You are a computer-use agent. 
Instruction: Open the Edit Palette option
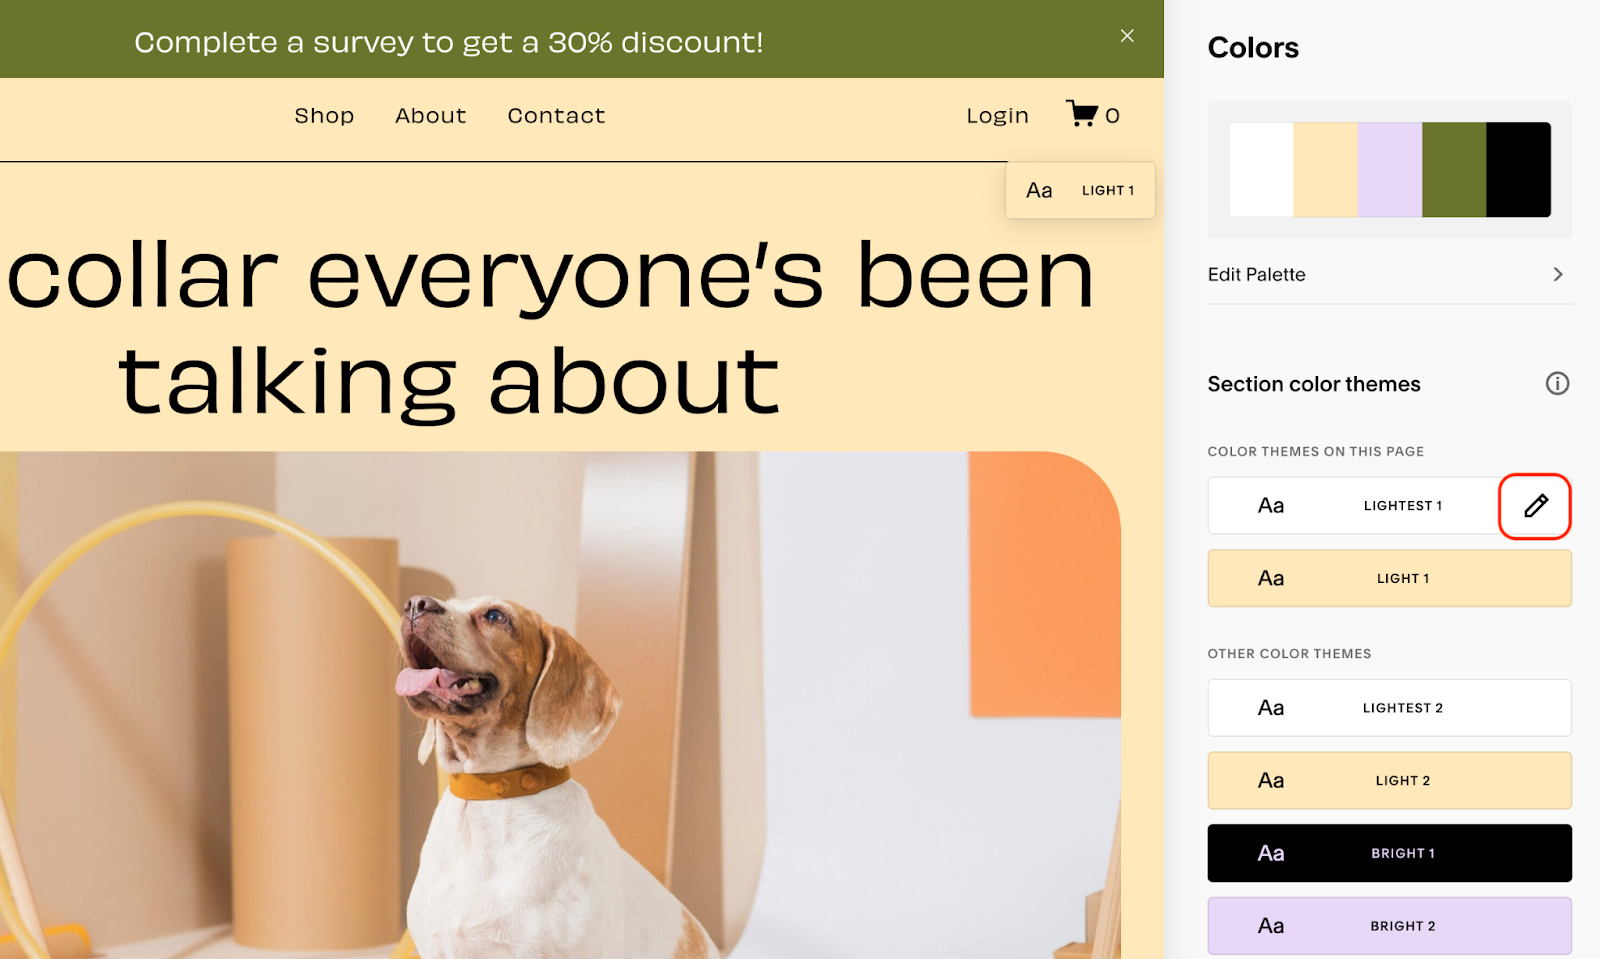1257,274
